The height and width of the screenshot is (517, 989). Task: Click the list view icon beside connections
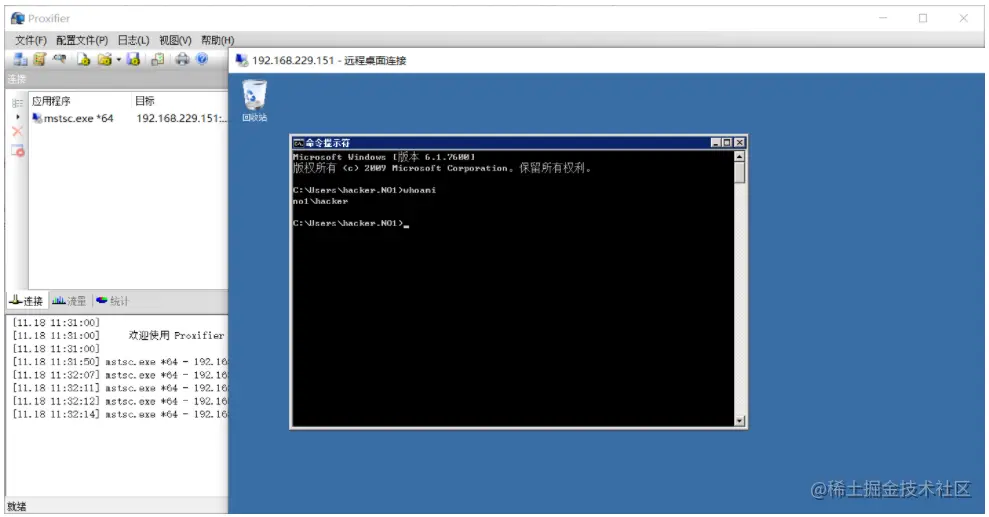(x=17, y=103)
